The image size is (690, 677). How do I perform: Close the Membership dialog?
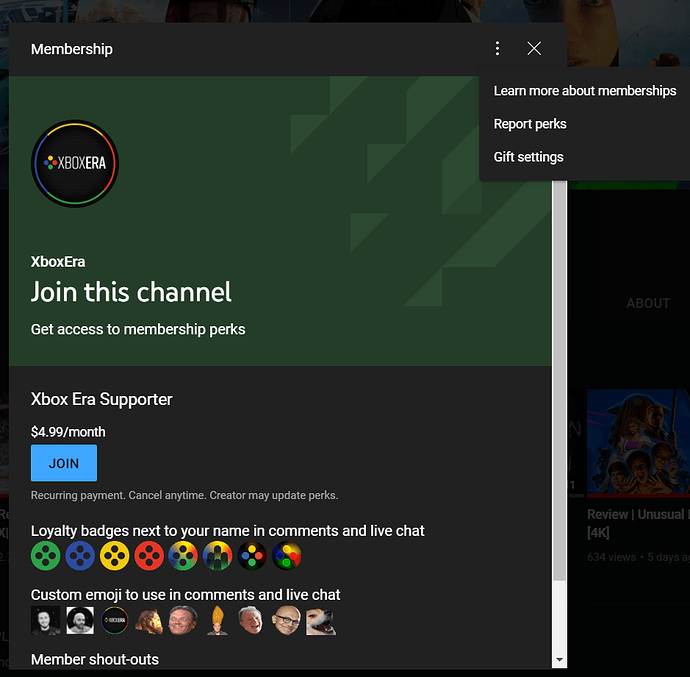pos(534,48)
